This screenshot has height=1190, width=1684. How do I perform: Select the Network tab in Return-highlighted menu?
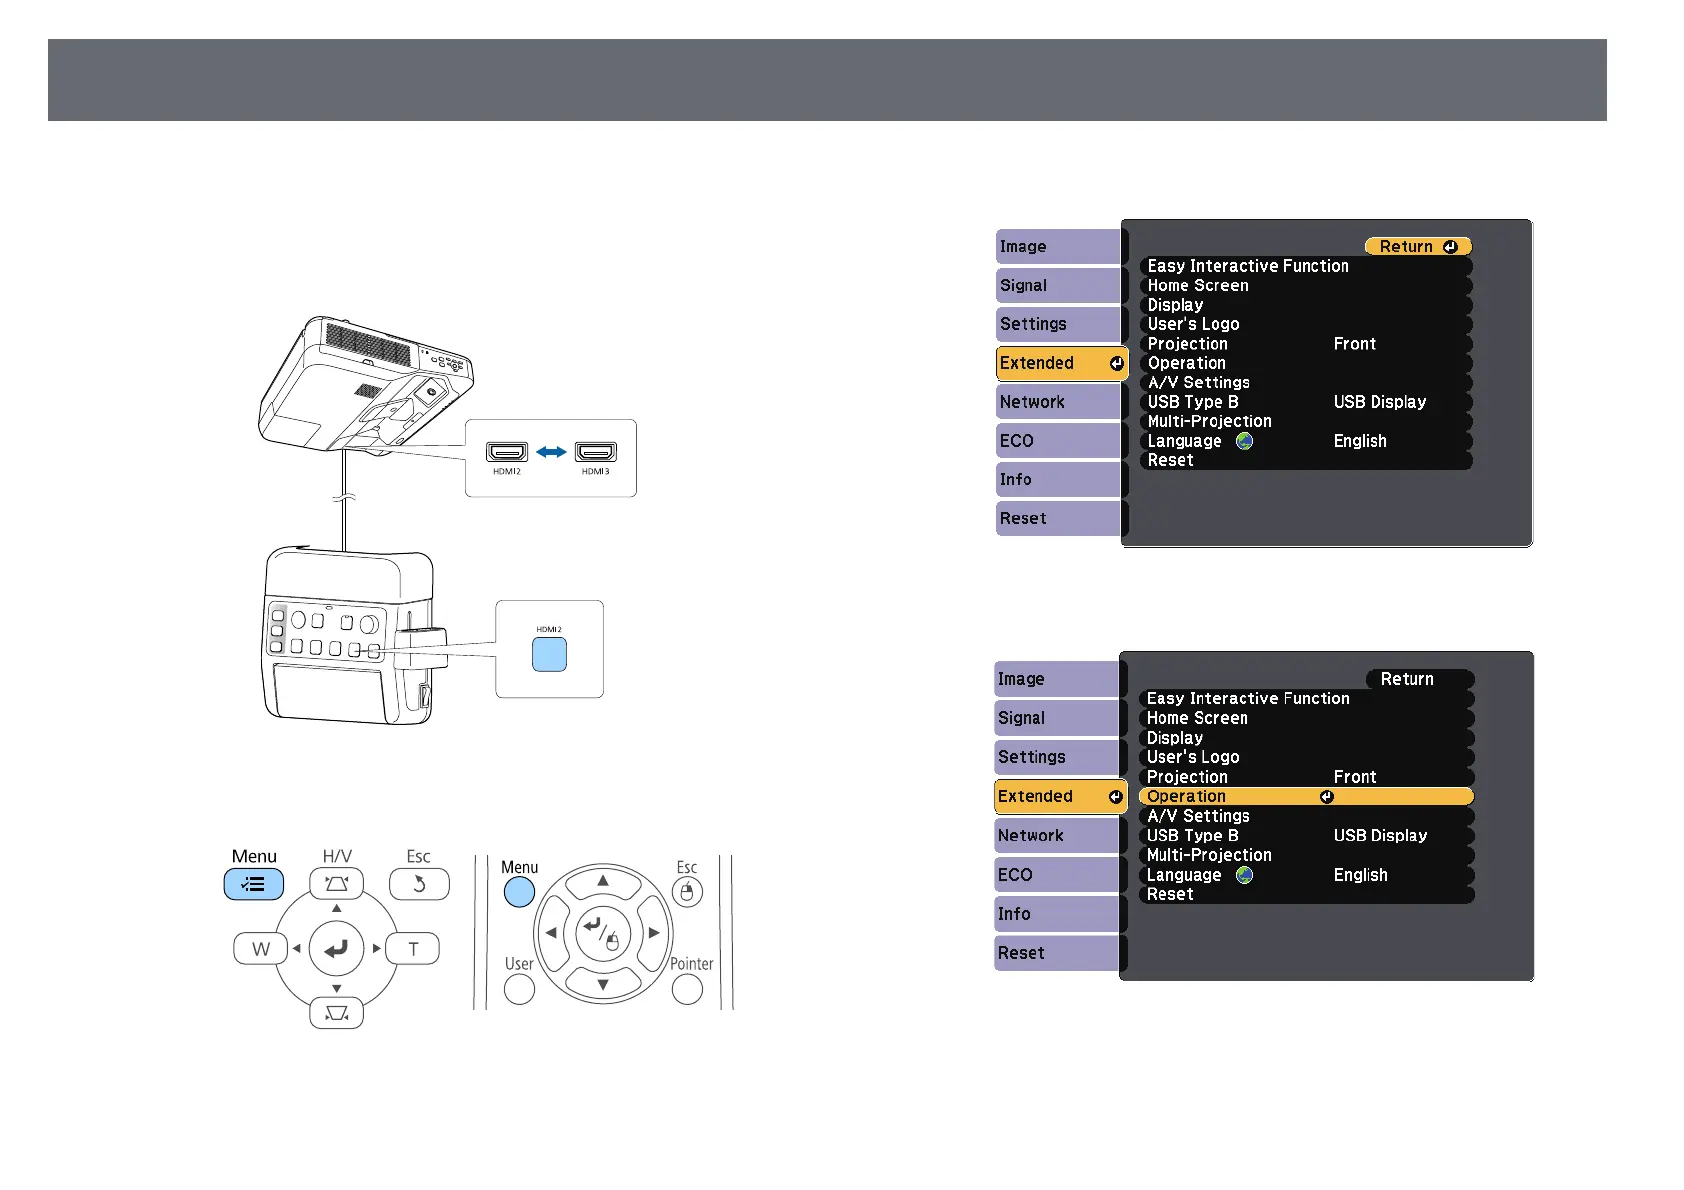(x=1059, y=402)
